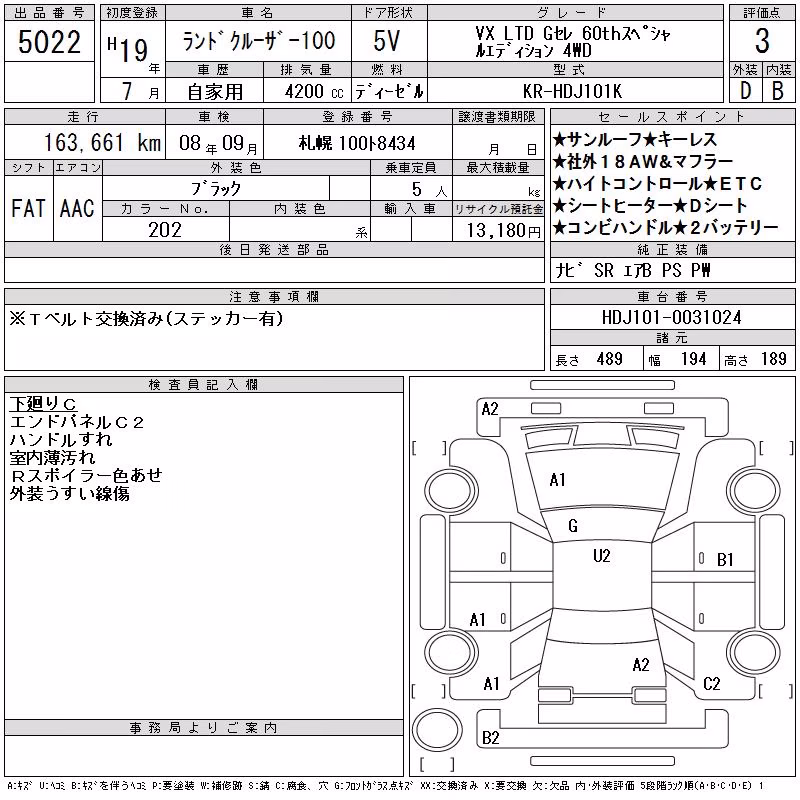The height and width of the screenshot is (800, 800).
Task: Click the 譲渡書類期限 header
Action: pyautogui.click(x=497, y=117)
